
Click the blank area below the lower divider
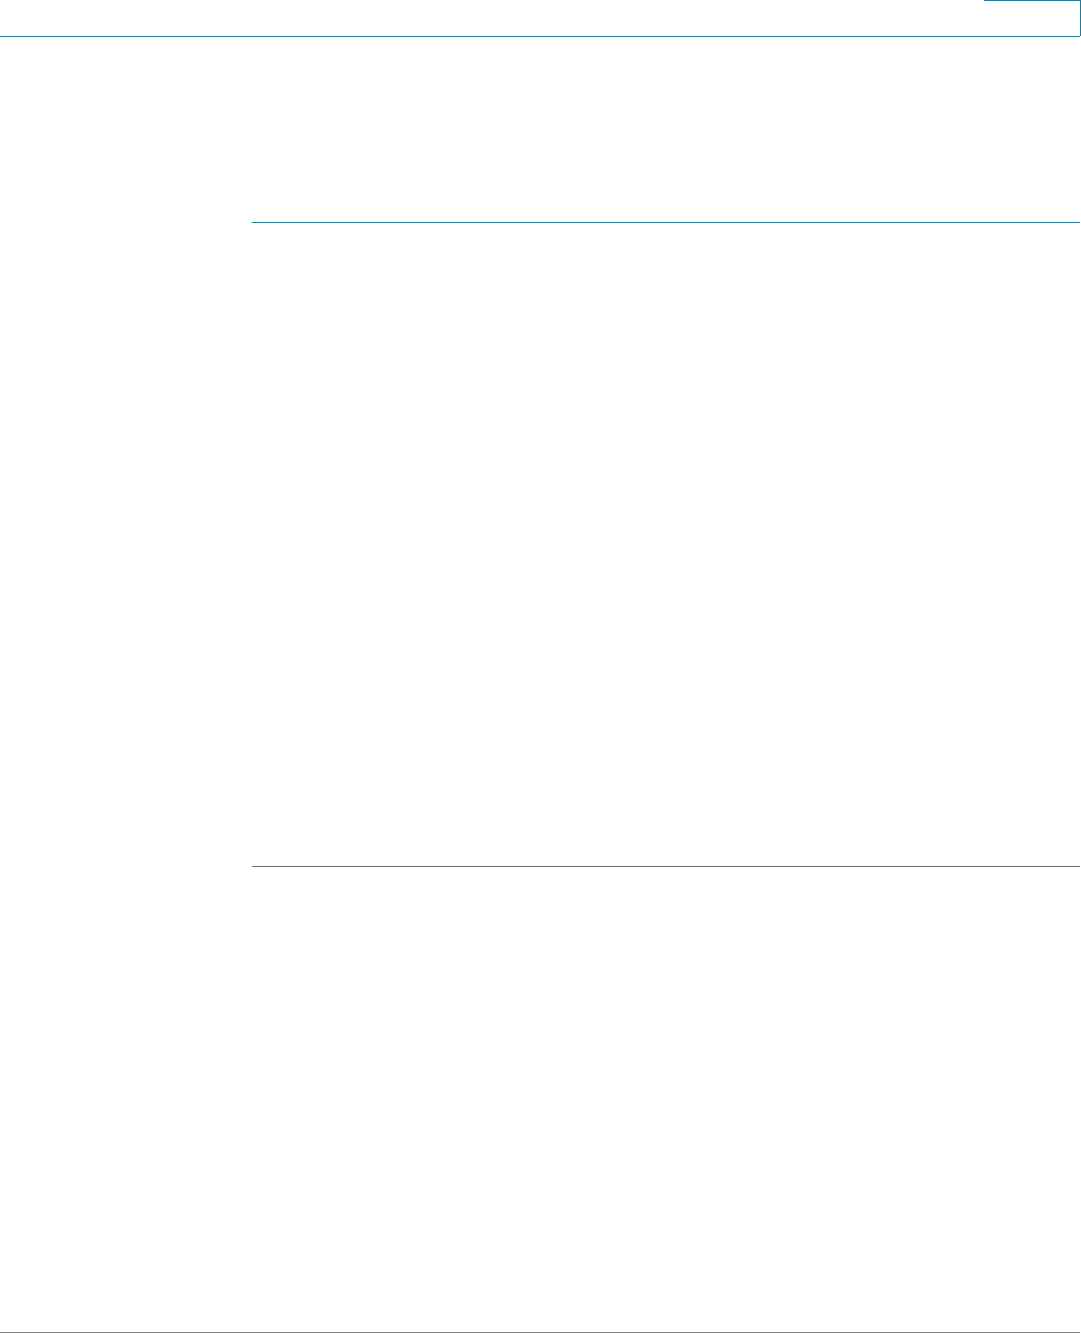[x=666, y=1098]
